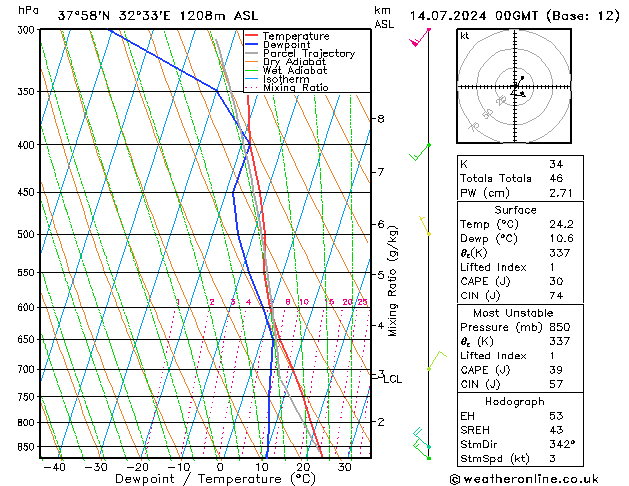Screen dimensions: 629x486
Task: Click the green wind barb near 700 hPa
Action: pos(434,361)
